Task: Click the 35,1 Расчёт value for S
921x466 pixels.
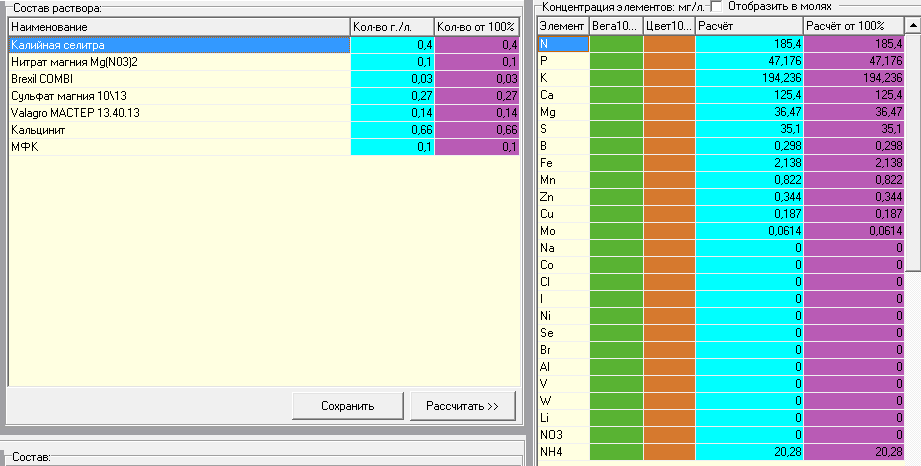Action: pyautogui.click(x=749, y=129)
